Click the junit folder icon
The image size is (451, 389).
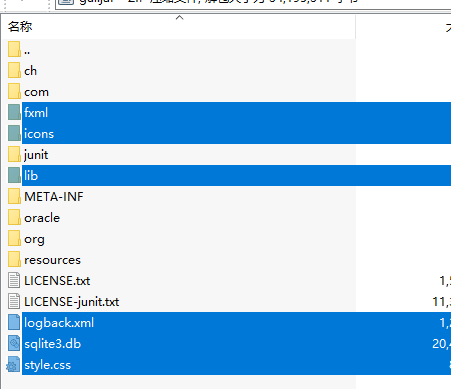[x=14, y=154]
